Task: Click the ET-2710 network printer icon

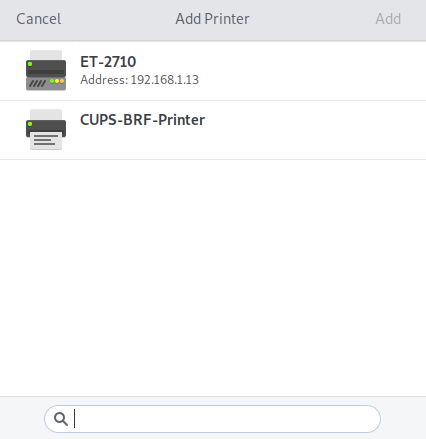Action: 46,70
